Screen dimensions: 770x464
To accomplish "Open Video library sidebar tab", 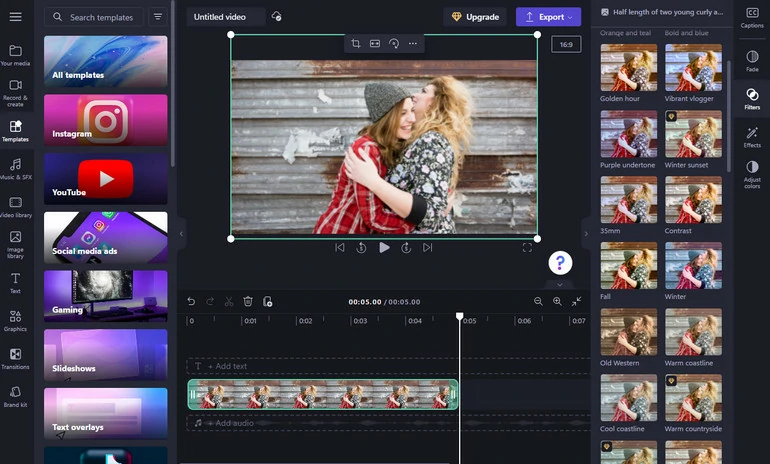I will (15, 207).
